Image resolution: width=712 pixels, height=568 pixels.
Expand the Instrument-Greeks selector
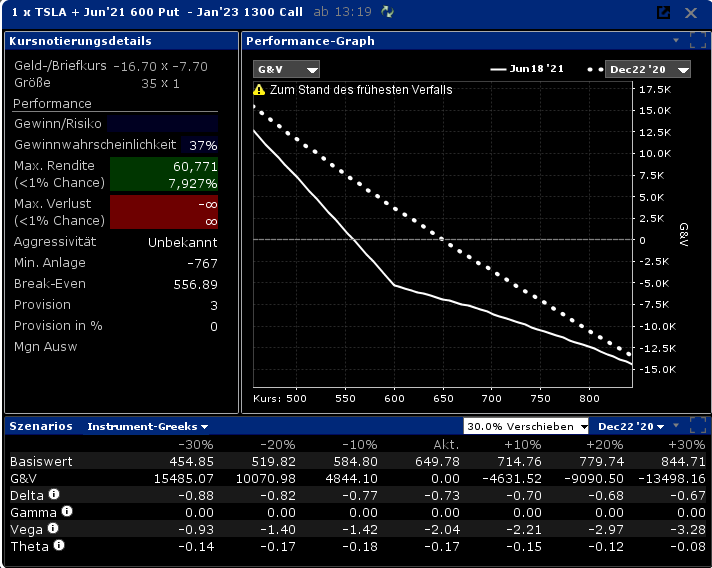(147, 426)
